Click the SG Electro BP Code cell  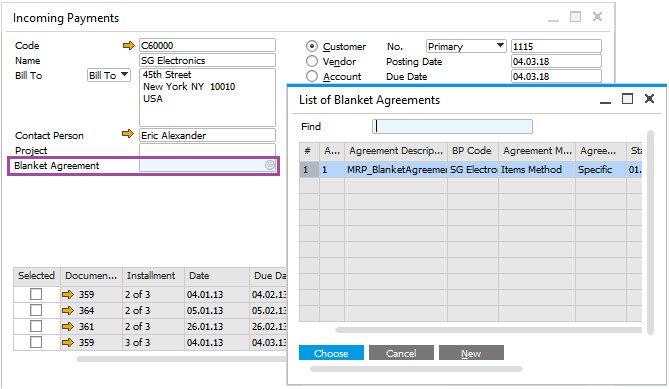[473, 170]
